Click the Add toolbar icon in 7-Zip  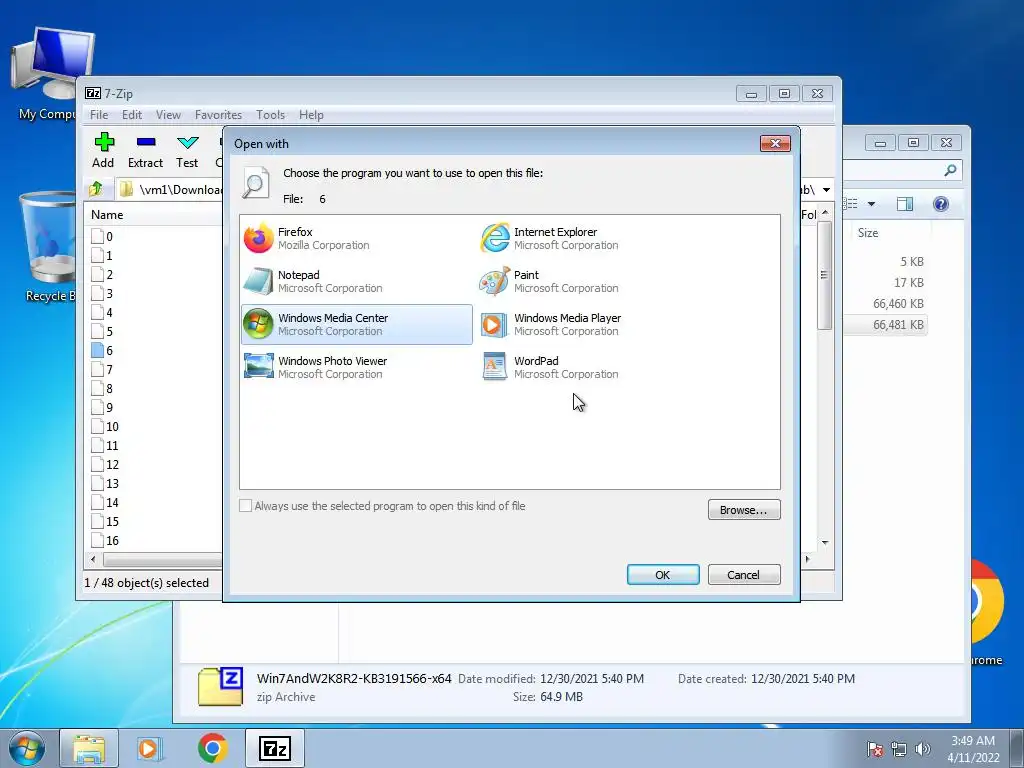[103, 150]
